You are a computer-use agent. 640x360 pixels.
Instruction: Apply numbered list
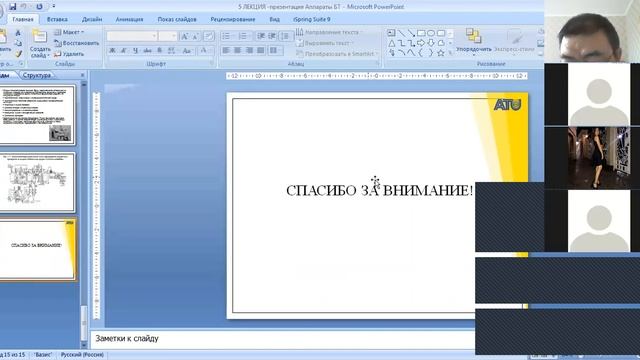coord(244,36)
